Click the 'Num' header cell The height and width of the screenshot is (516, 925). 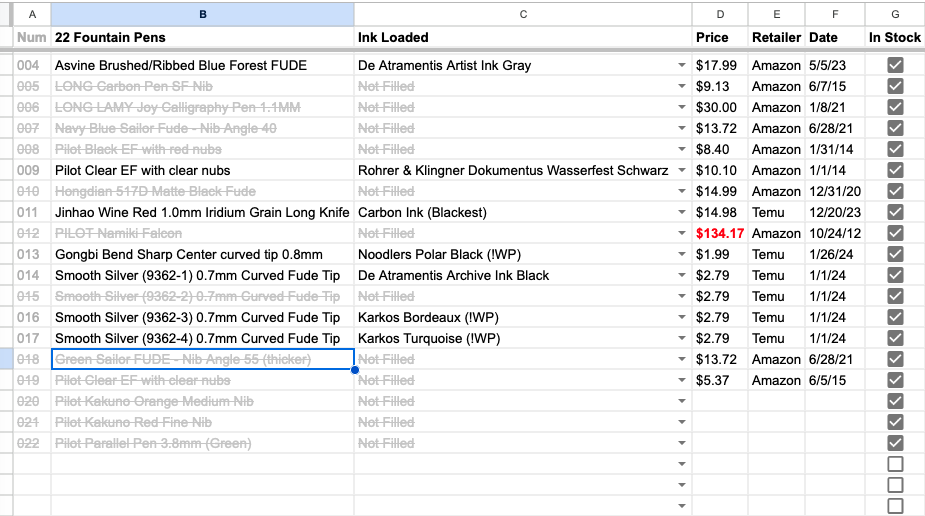tap(32, 37)
